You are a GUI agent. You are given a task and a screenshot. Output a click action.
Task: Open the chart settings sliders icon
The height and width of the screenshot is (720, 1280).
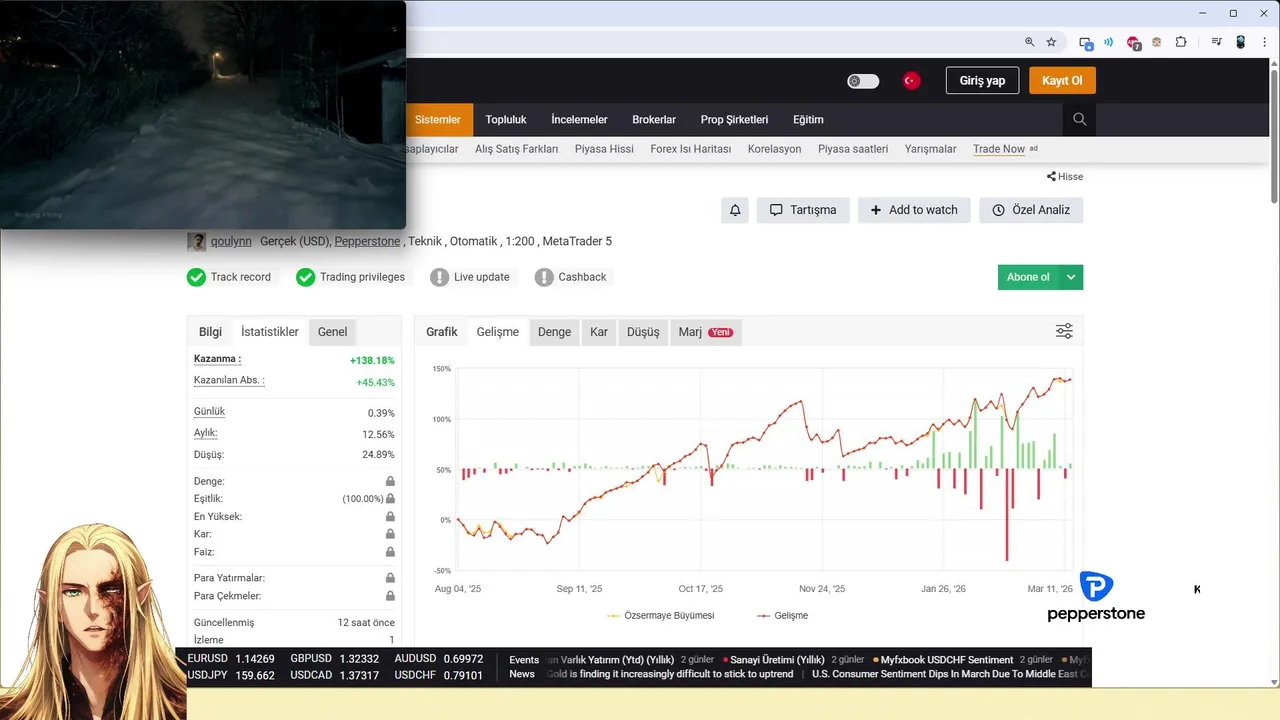[1064, 331]
